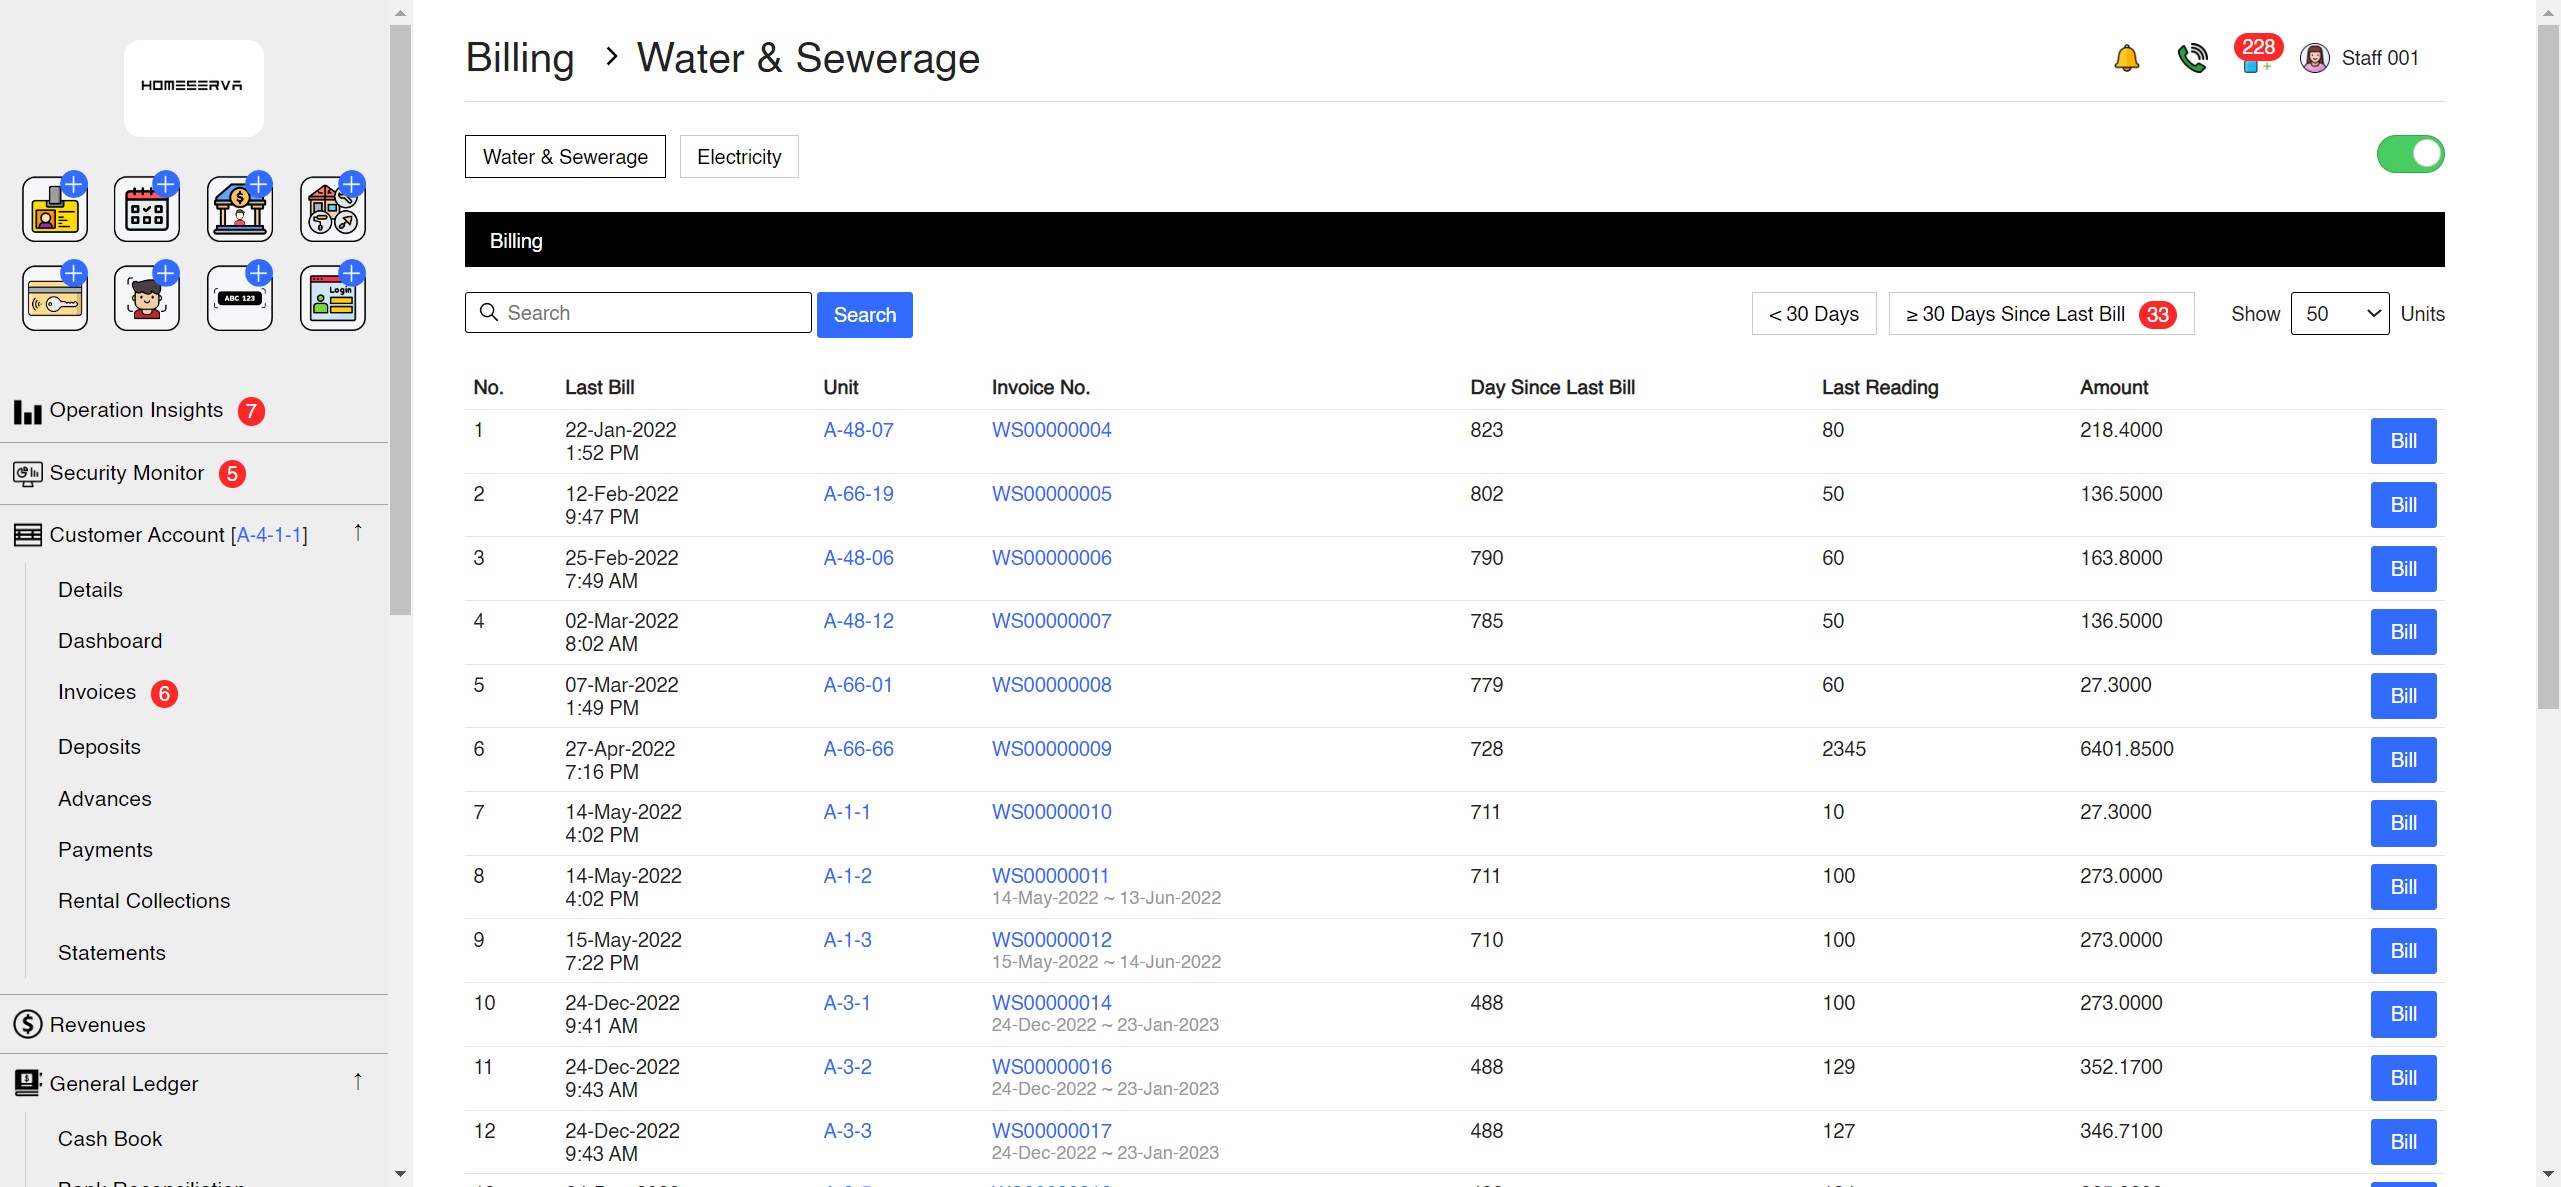
Task: Collapse the Customer Account section
Action: tap(357, 534)
